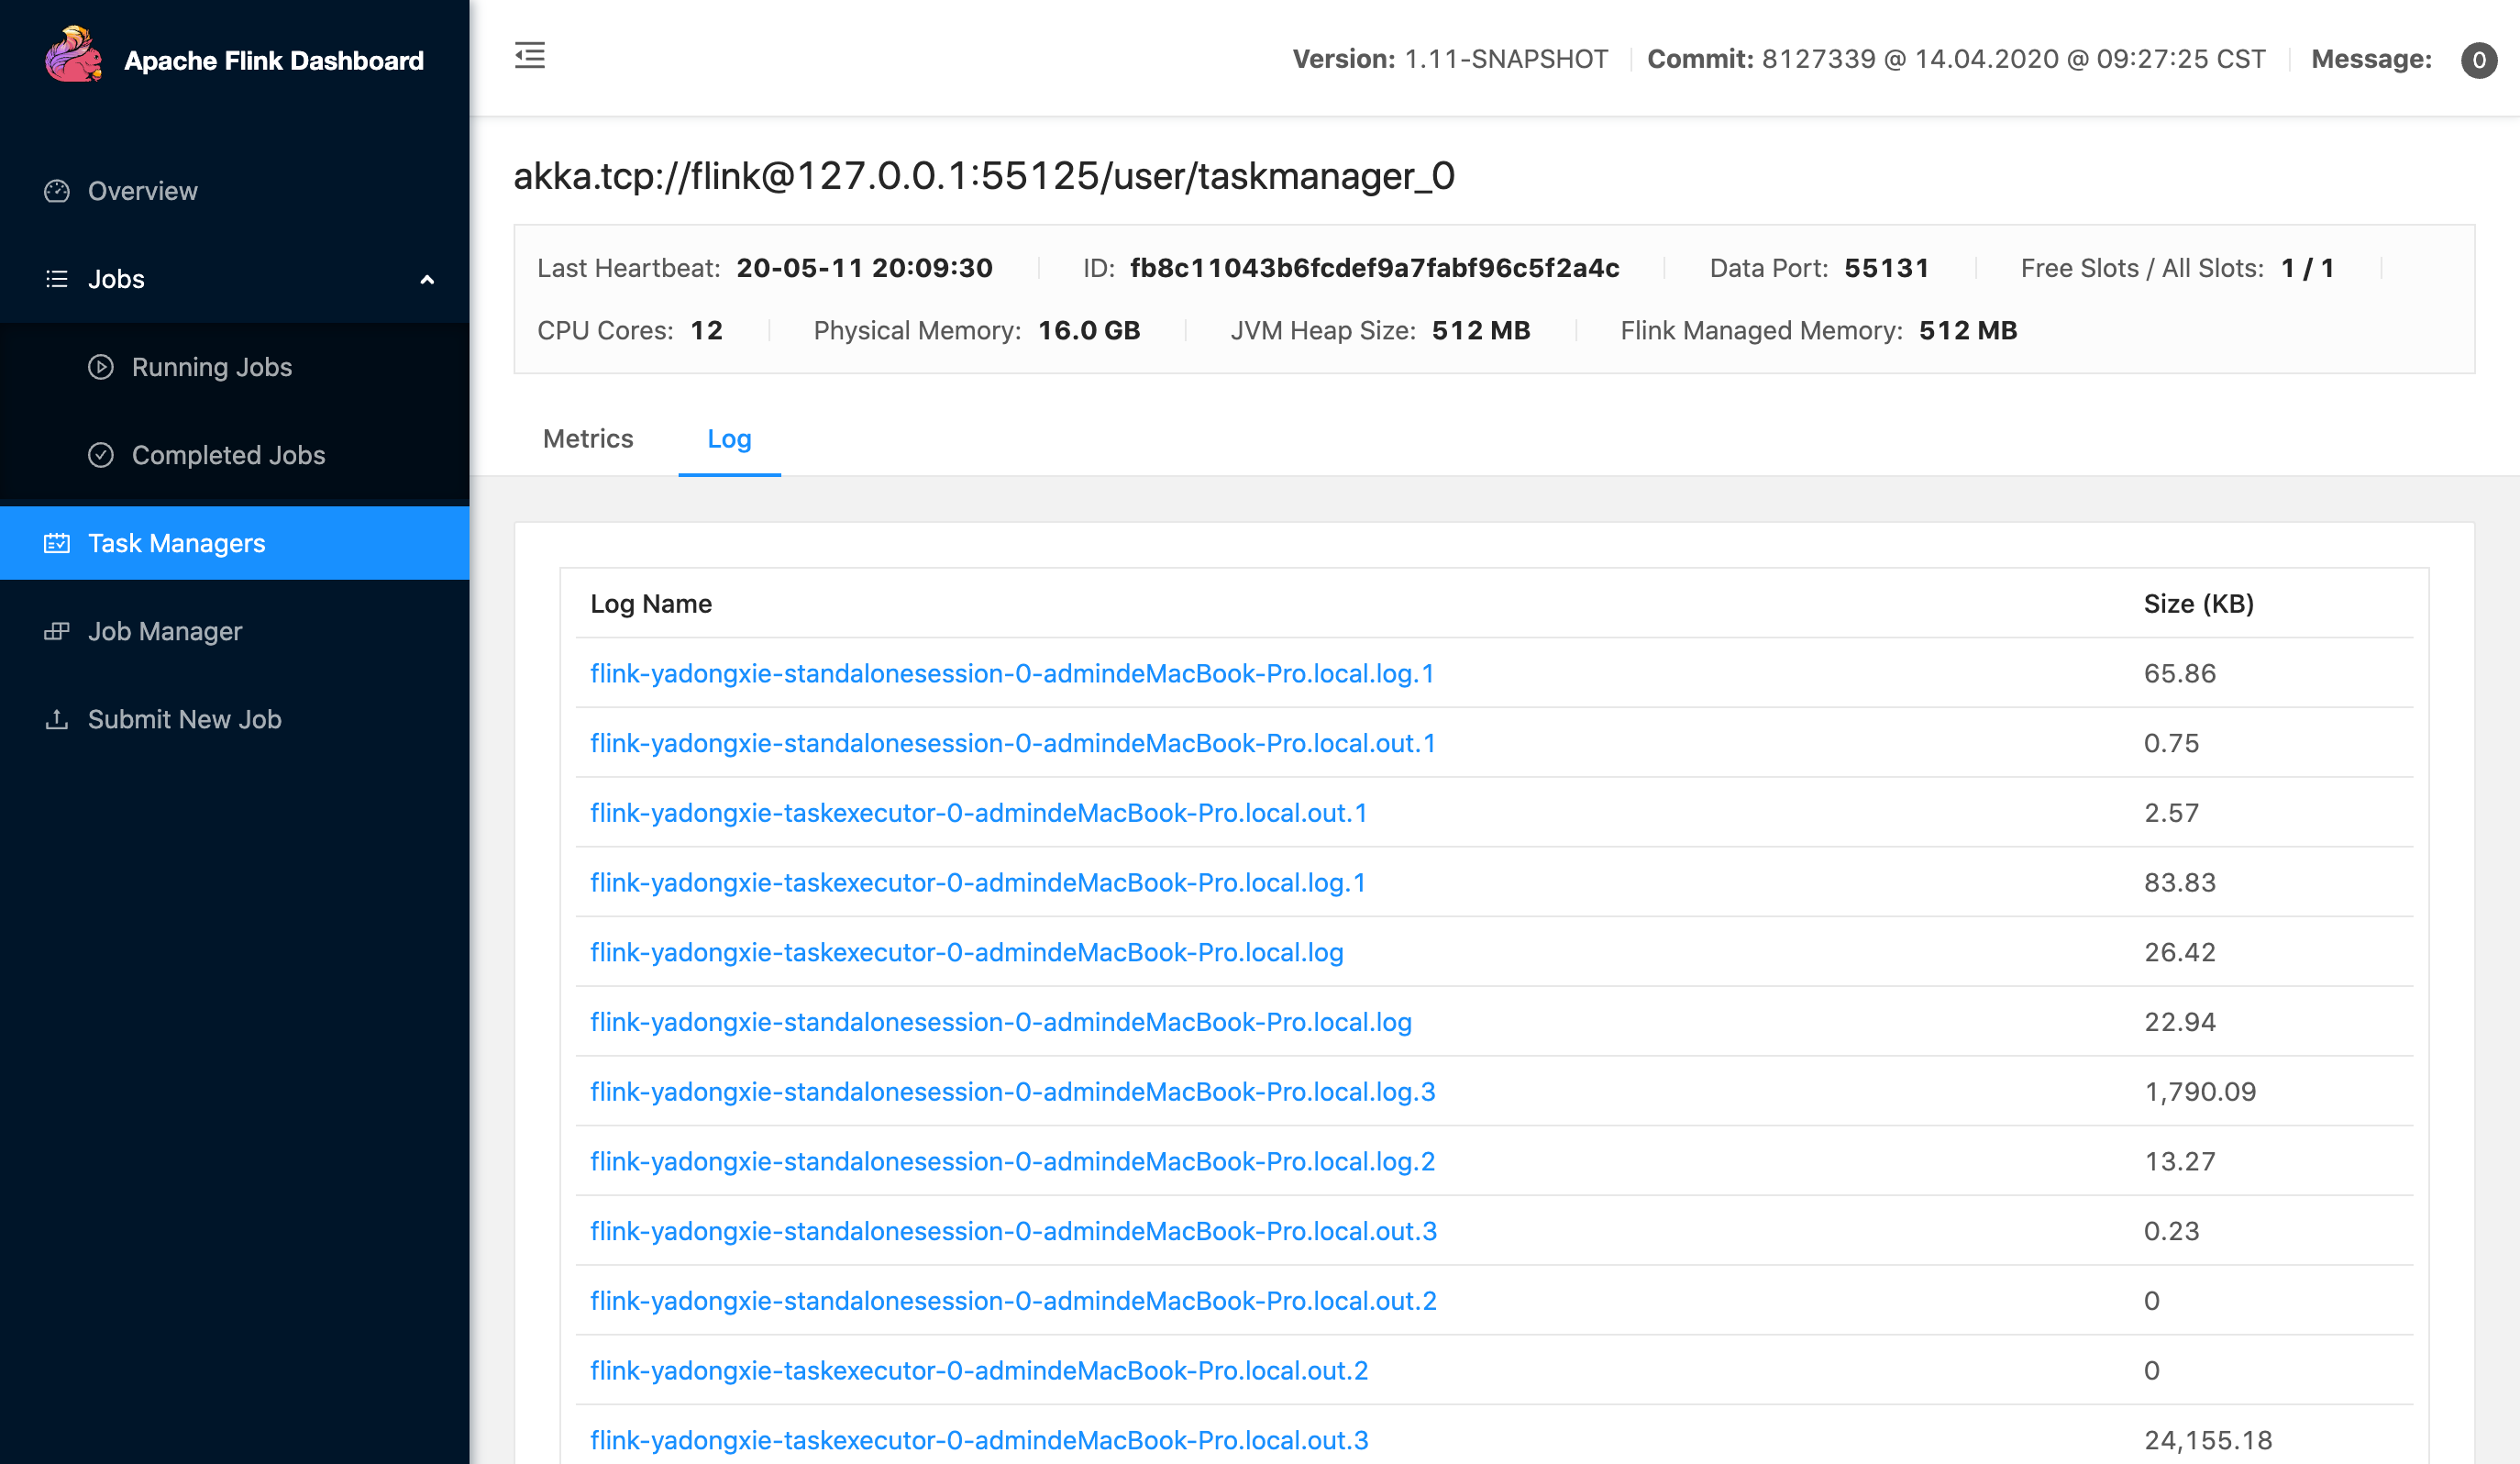This screenshot has height=1464, width=2520.
Task: Click the Running Jobs play-circle icon
Action: pyautogui.click(x=101, y=367)
